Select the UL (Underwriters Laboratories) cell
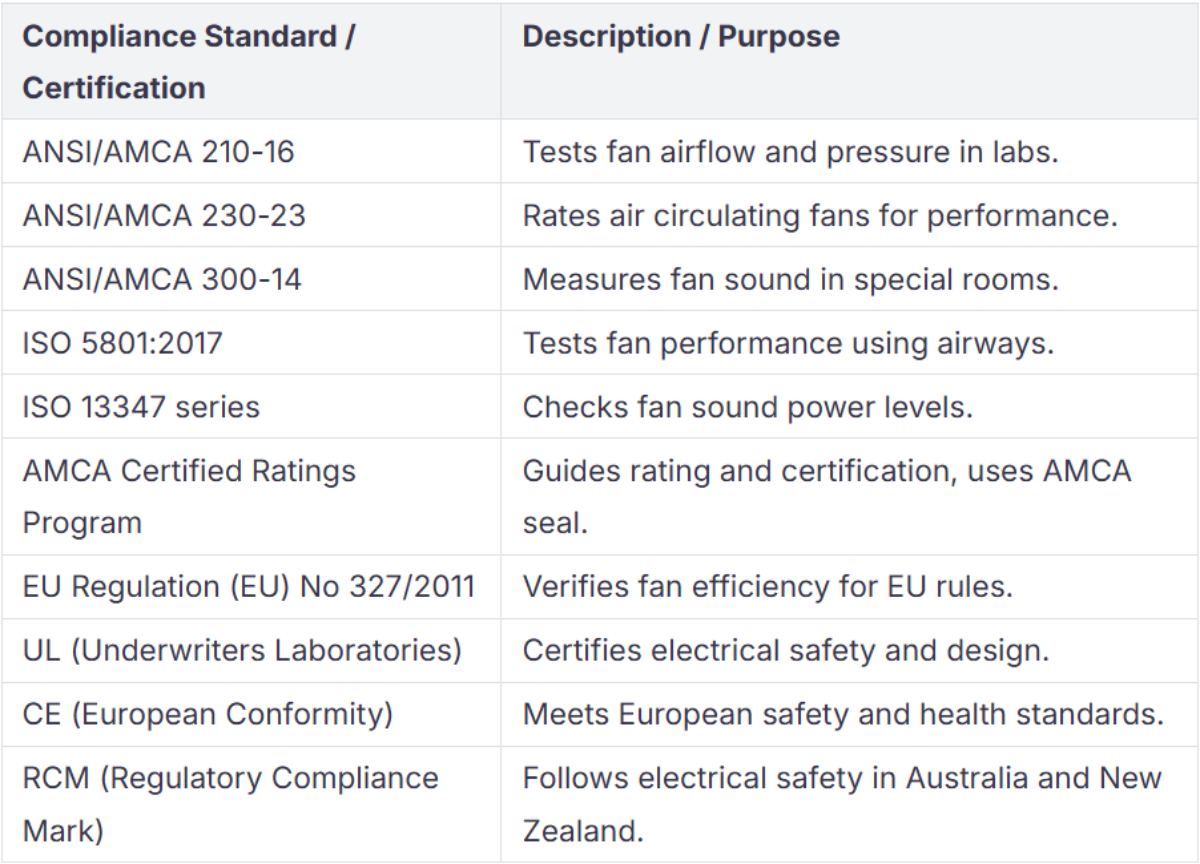Image resolution: width=1200 pixels, height=864 pixels. [242, 650]
